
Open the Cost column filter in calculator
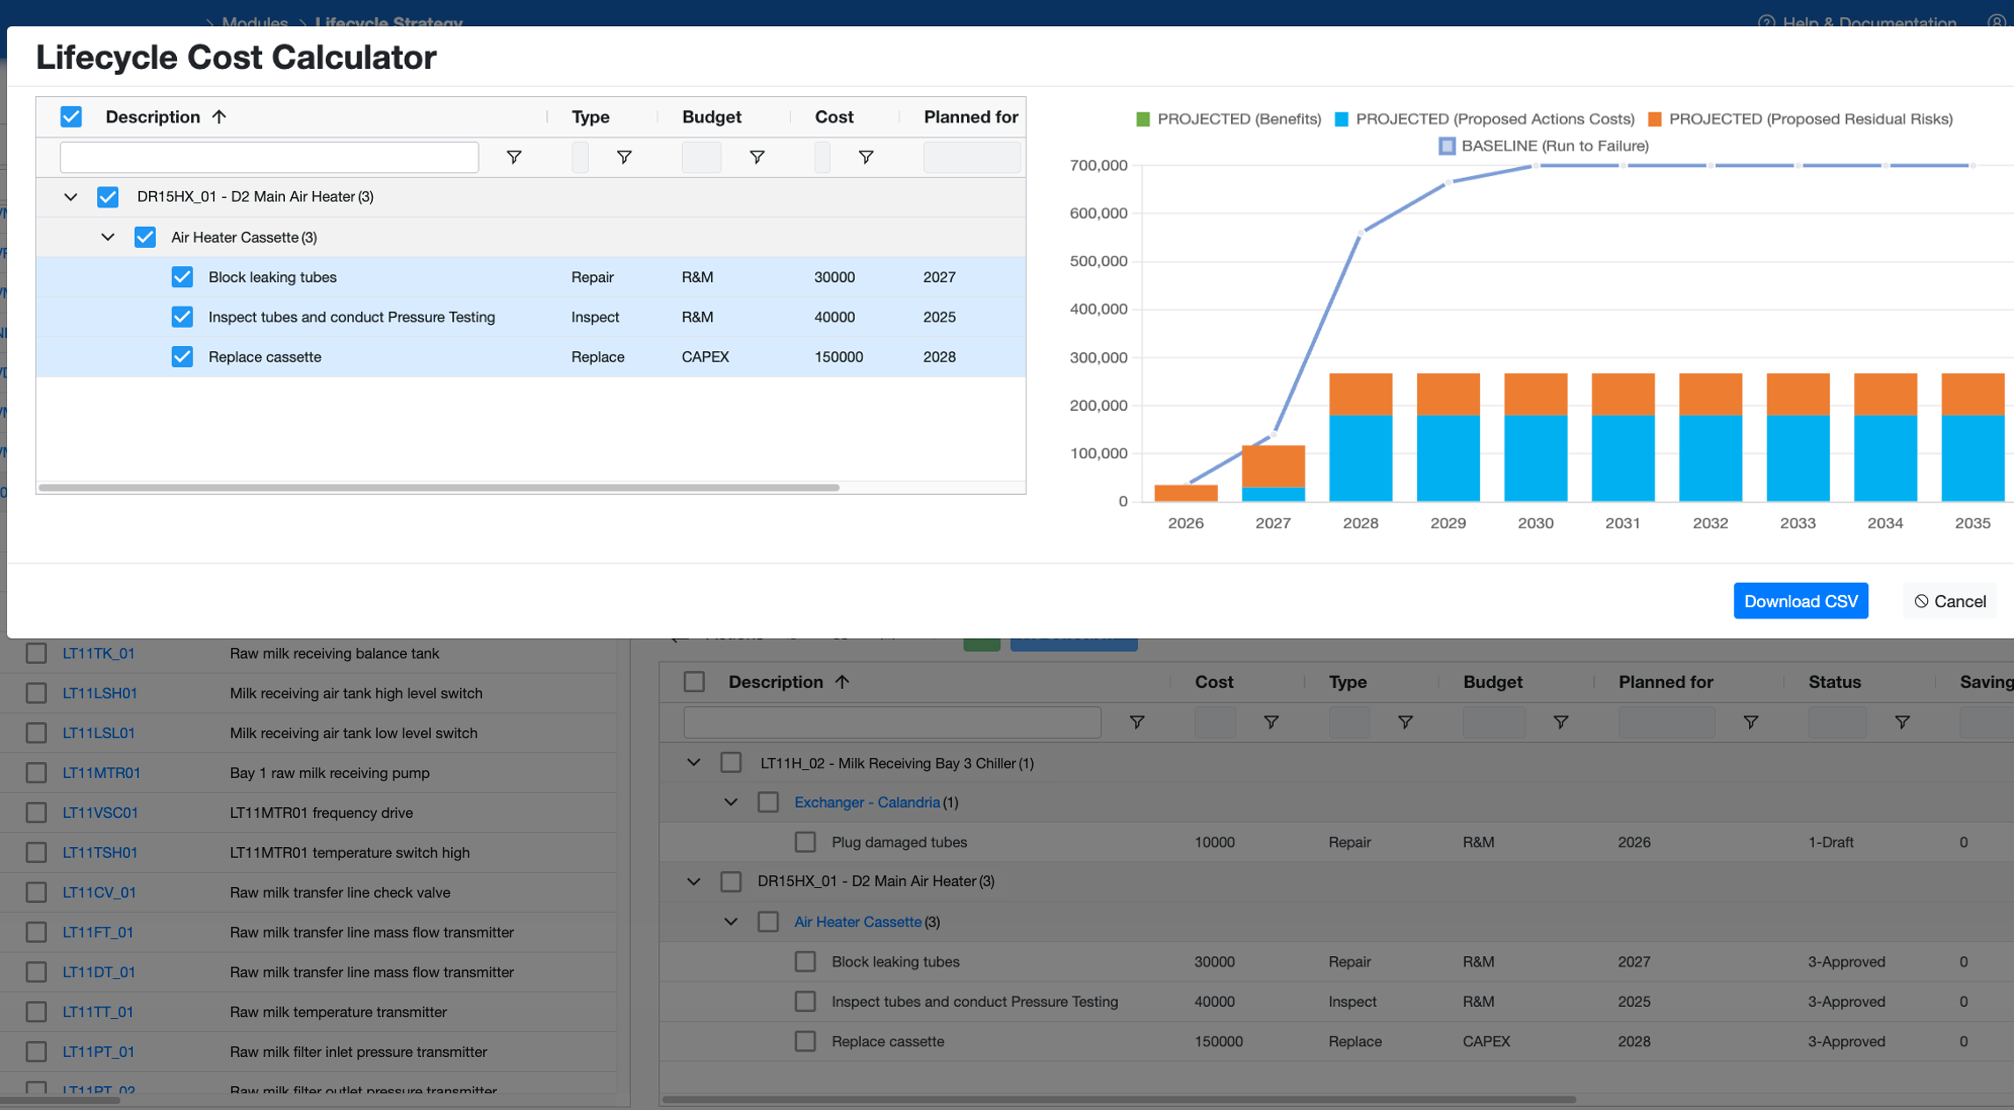point(866,157)
